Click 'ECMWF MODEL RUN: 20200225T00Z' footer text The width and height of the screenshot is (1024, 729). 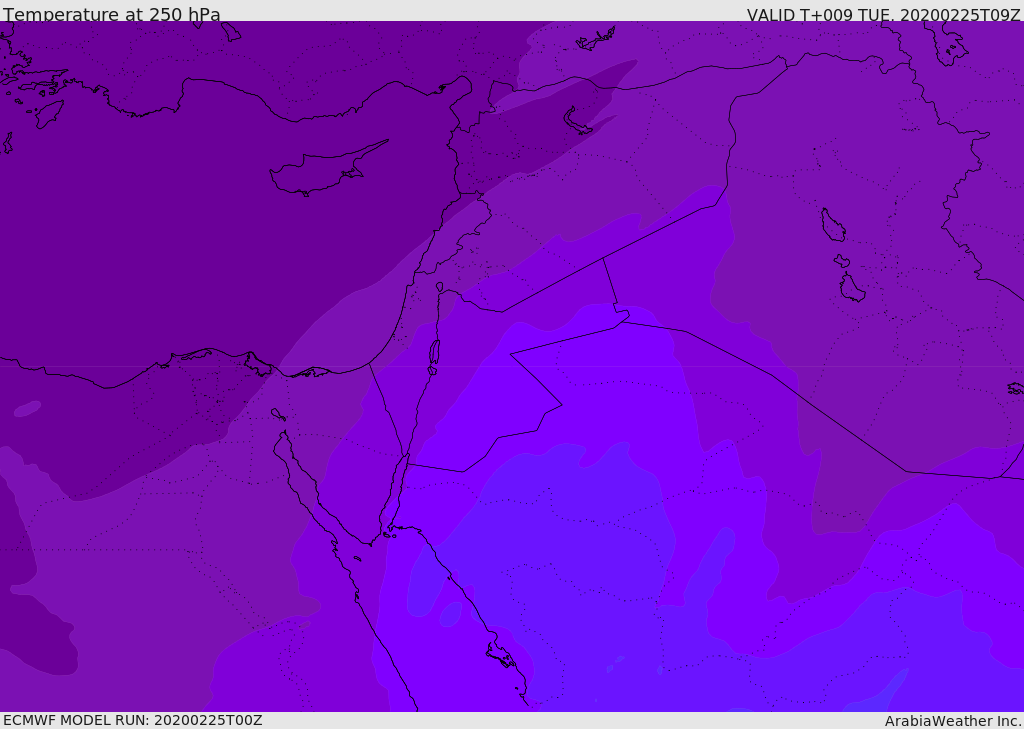(133, 720)
